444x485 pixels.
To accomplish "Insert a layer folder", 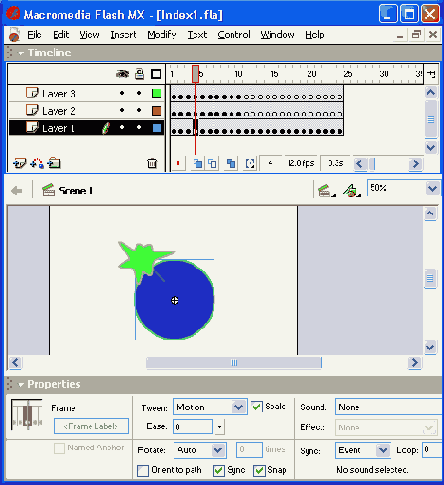I will [54, 163].
